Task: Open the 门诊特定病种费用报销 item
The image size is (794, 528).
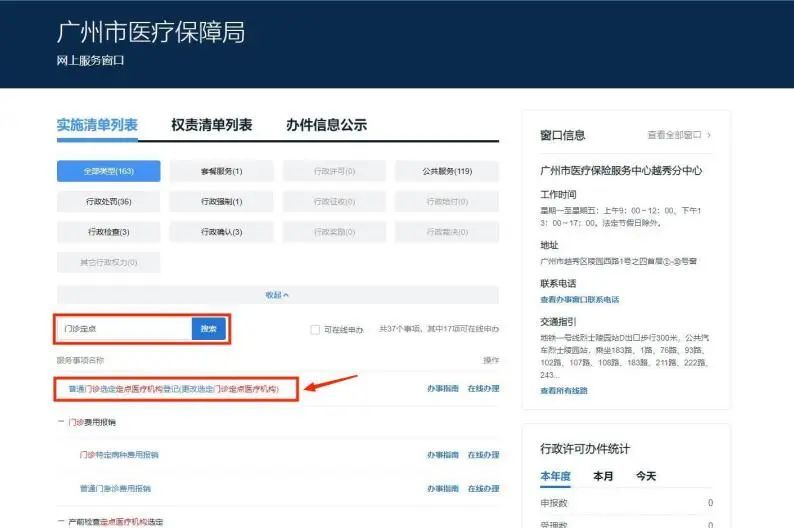Action: [119, 455]
